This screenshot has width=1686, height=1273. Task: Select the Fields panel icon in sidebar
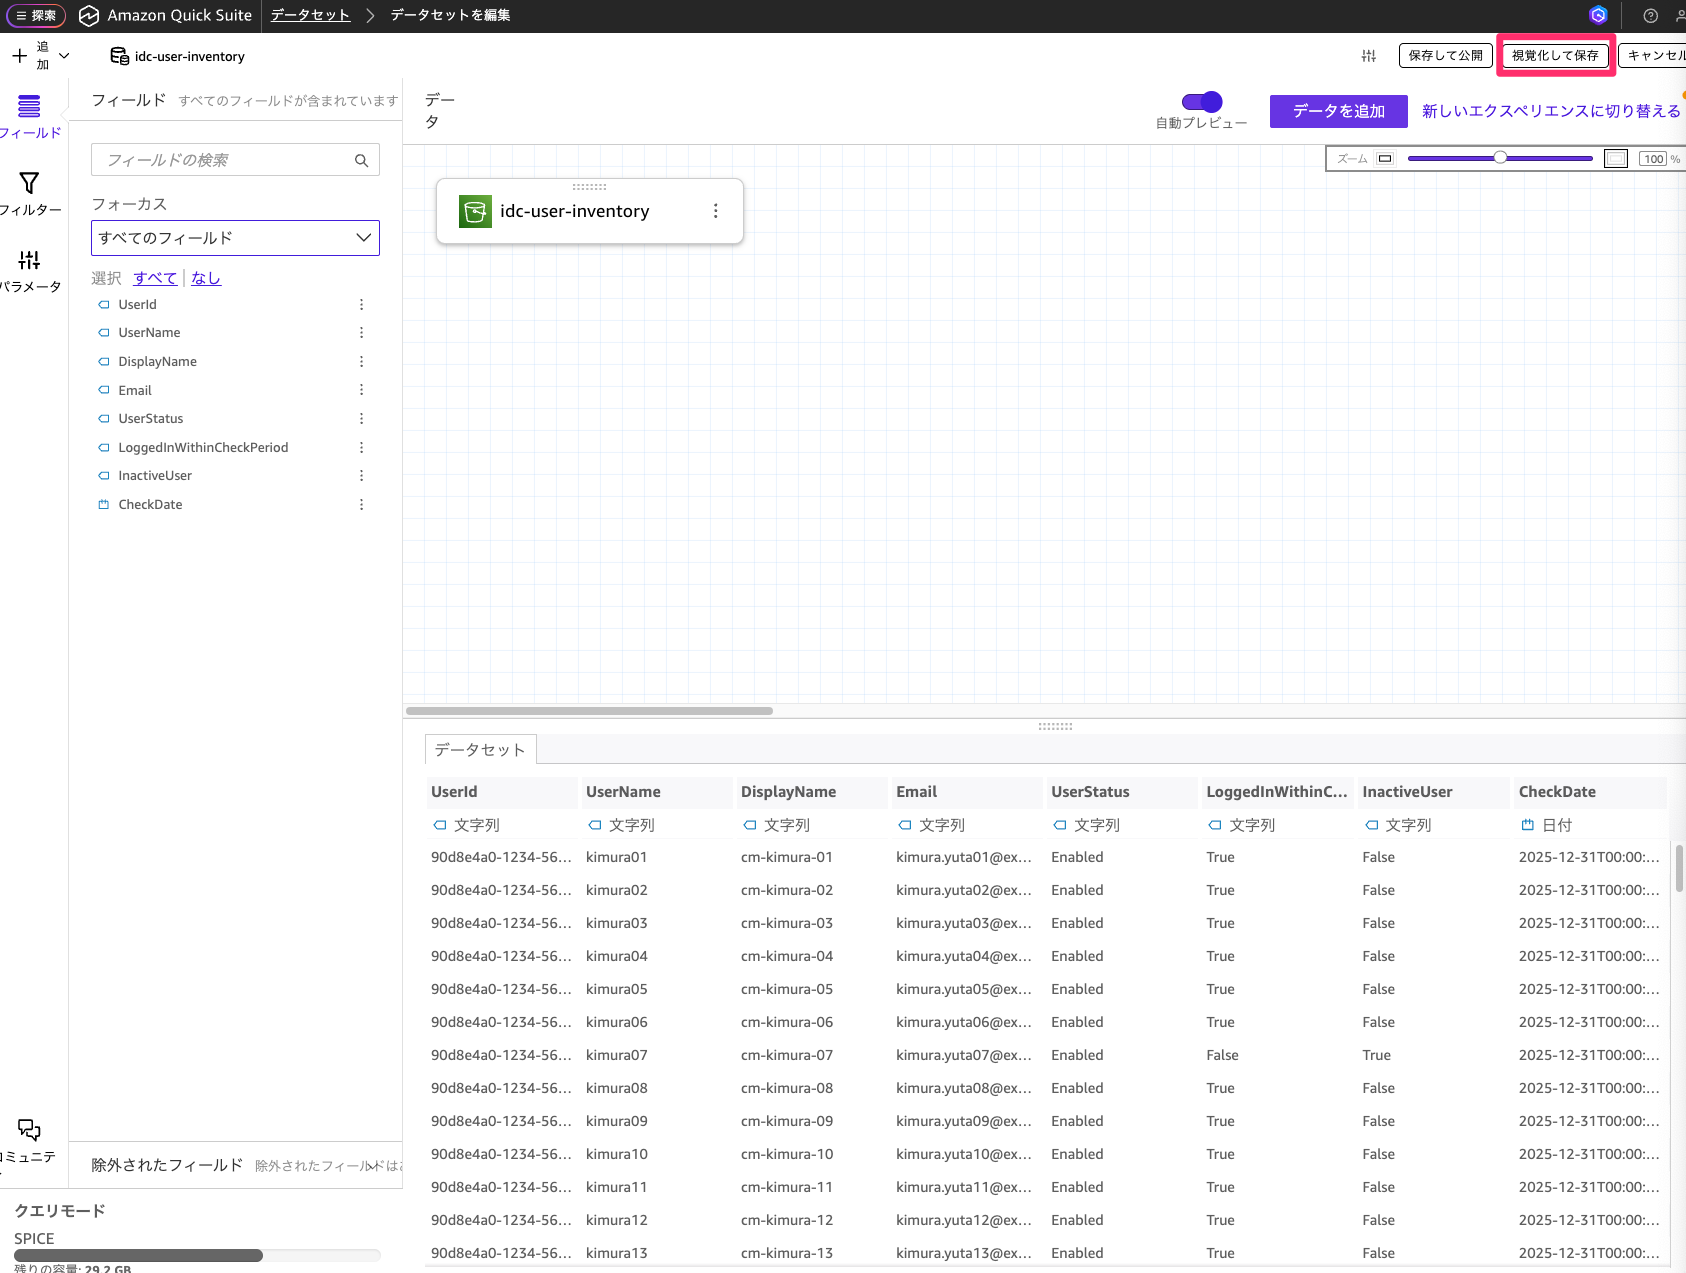pos(29,106)
